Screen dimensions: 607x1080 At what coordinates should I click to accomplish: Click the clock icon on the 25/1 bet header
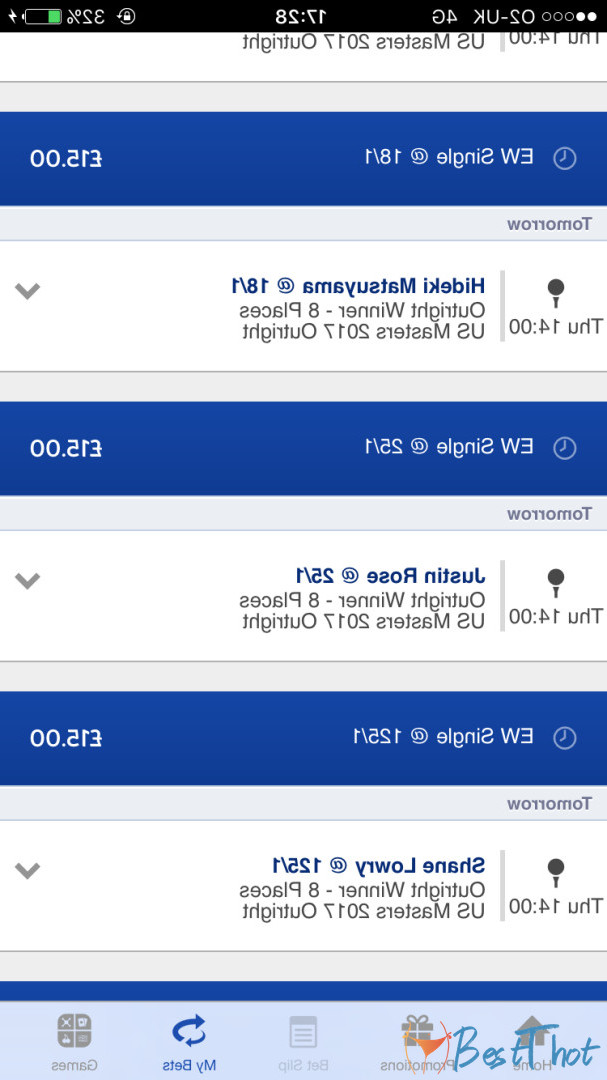coord(565,448)
